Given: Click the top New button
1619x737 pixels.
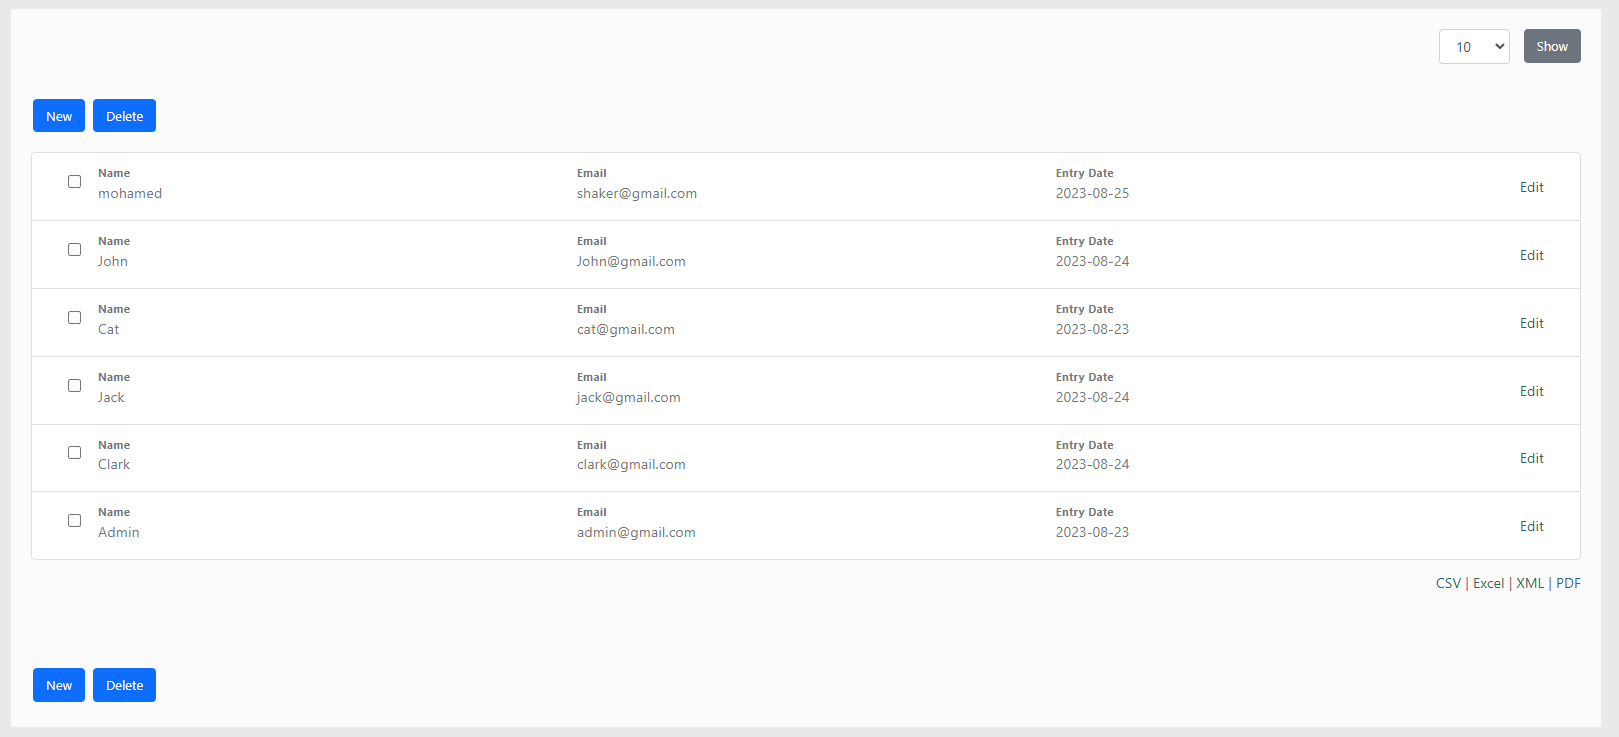Looking at the screenshot, I should point(59,116).
